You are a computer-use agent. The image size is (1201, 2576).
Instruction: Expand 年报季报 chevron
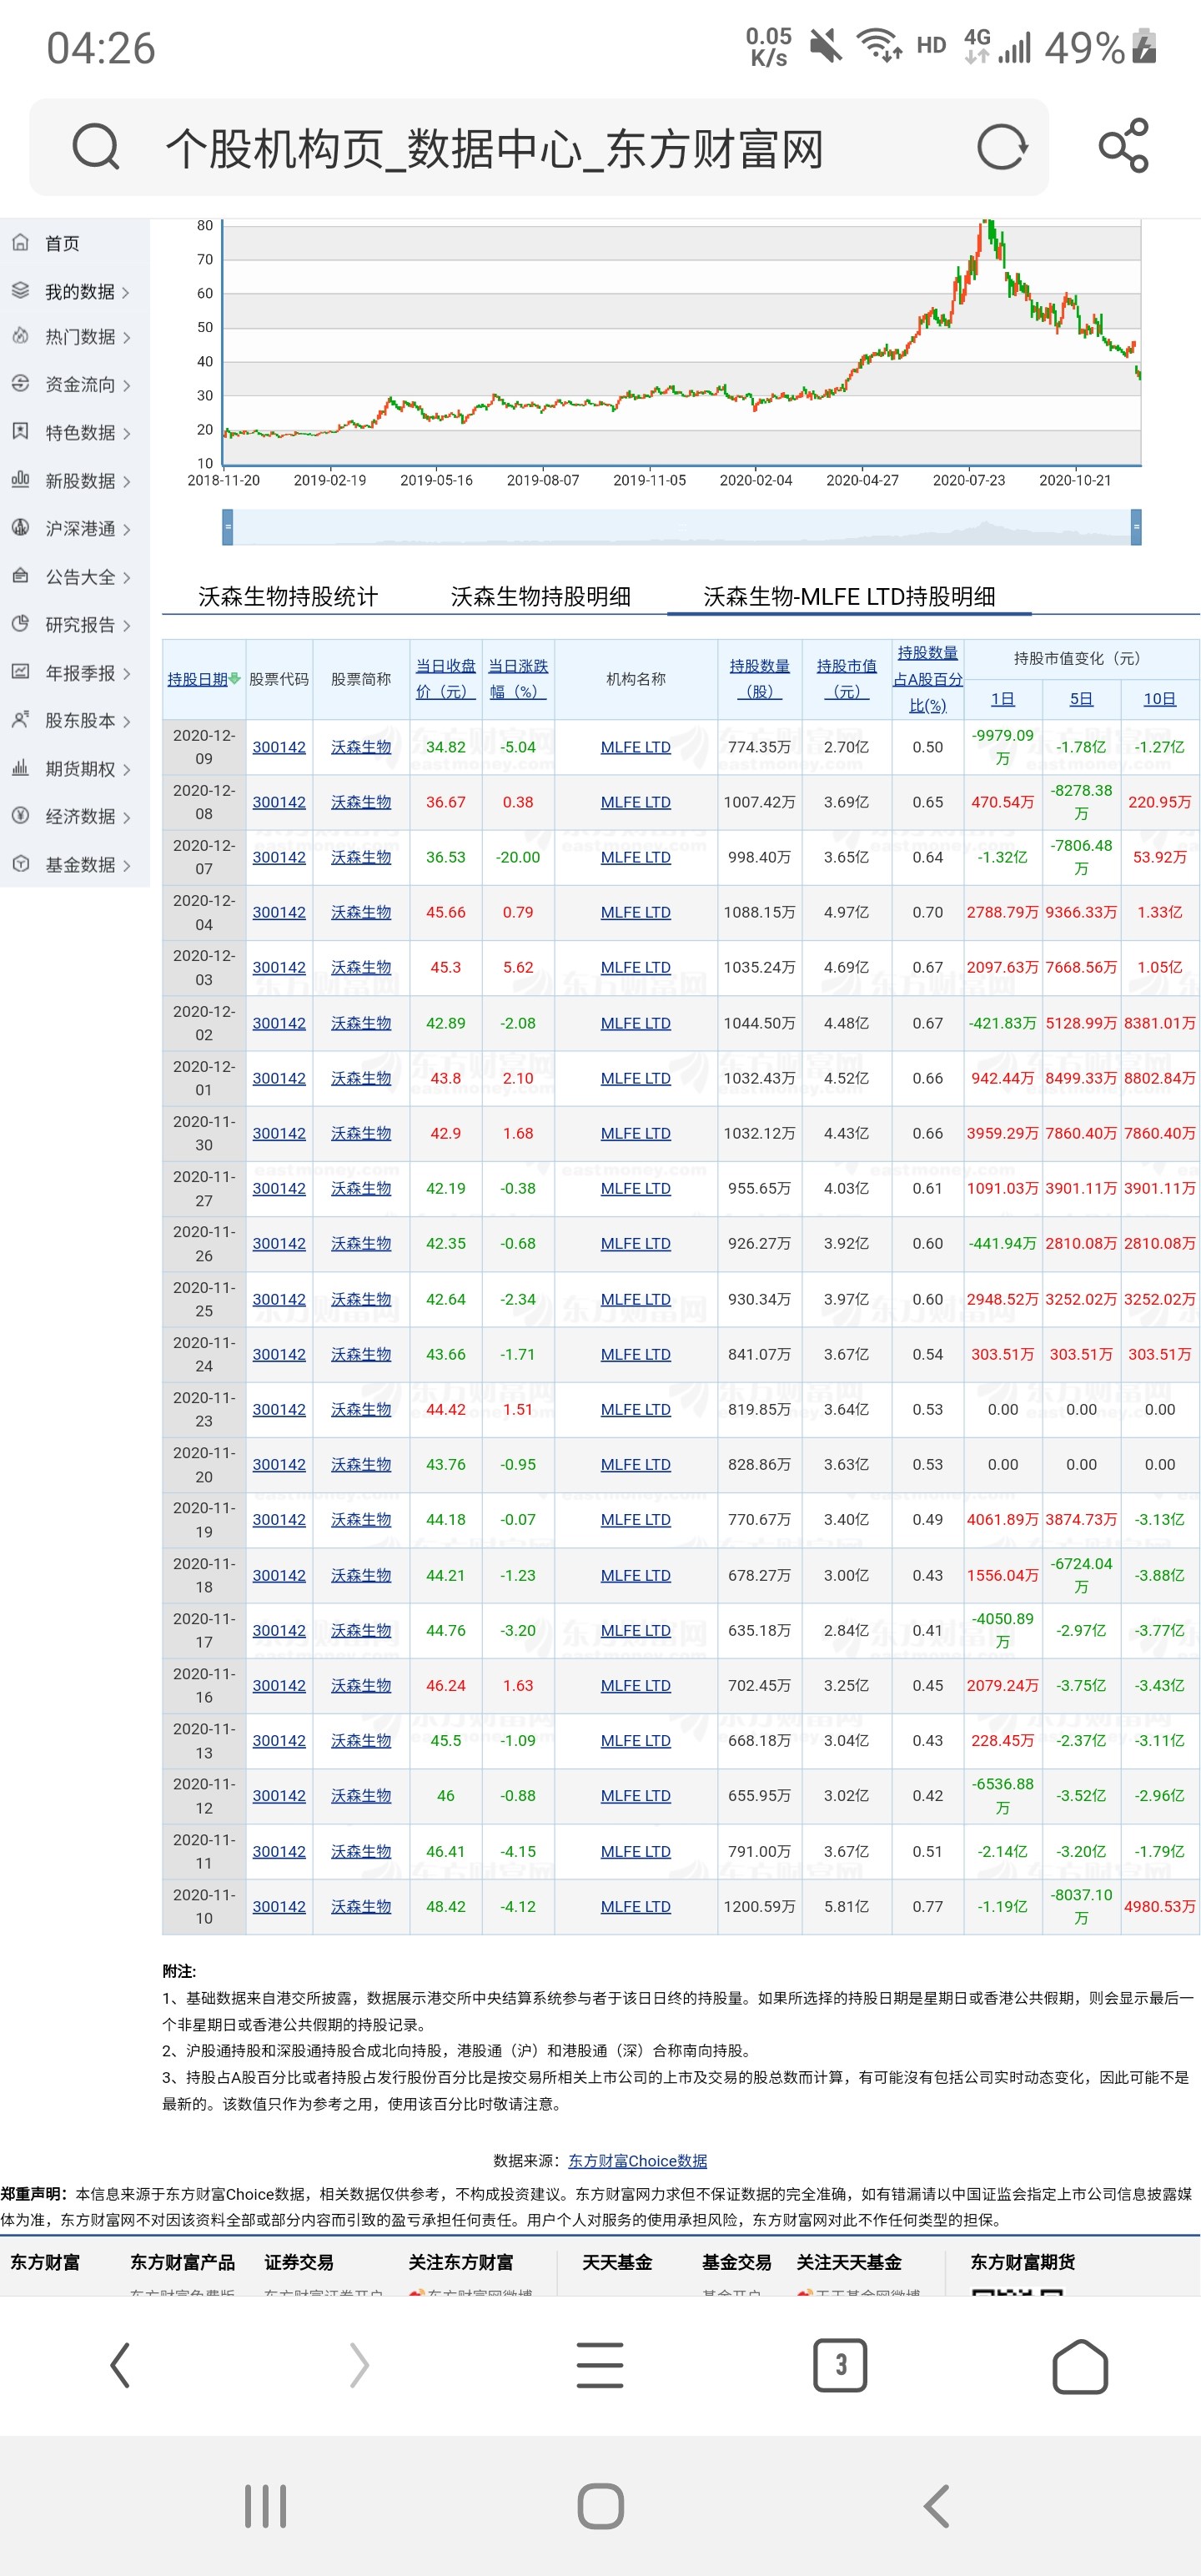click(x=126, y=674)
